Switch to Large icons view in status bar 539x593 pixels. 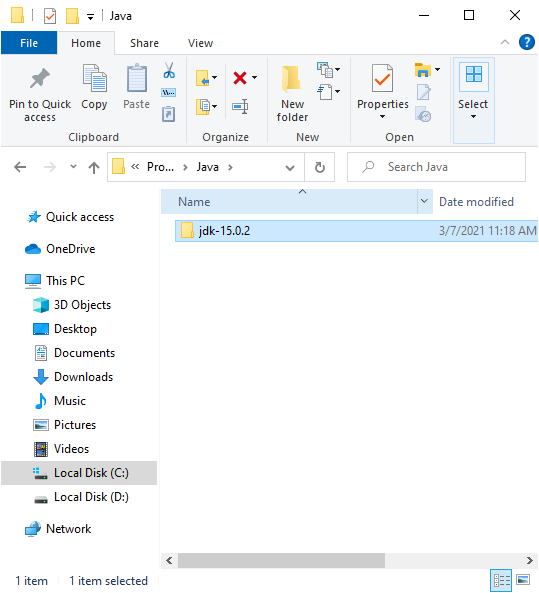[x=523, y=580]
